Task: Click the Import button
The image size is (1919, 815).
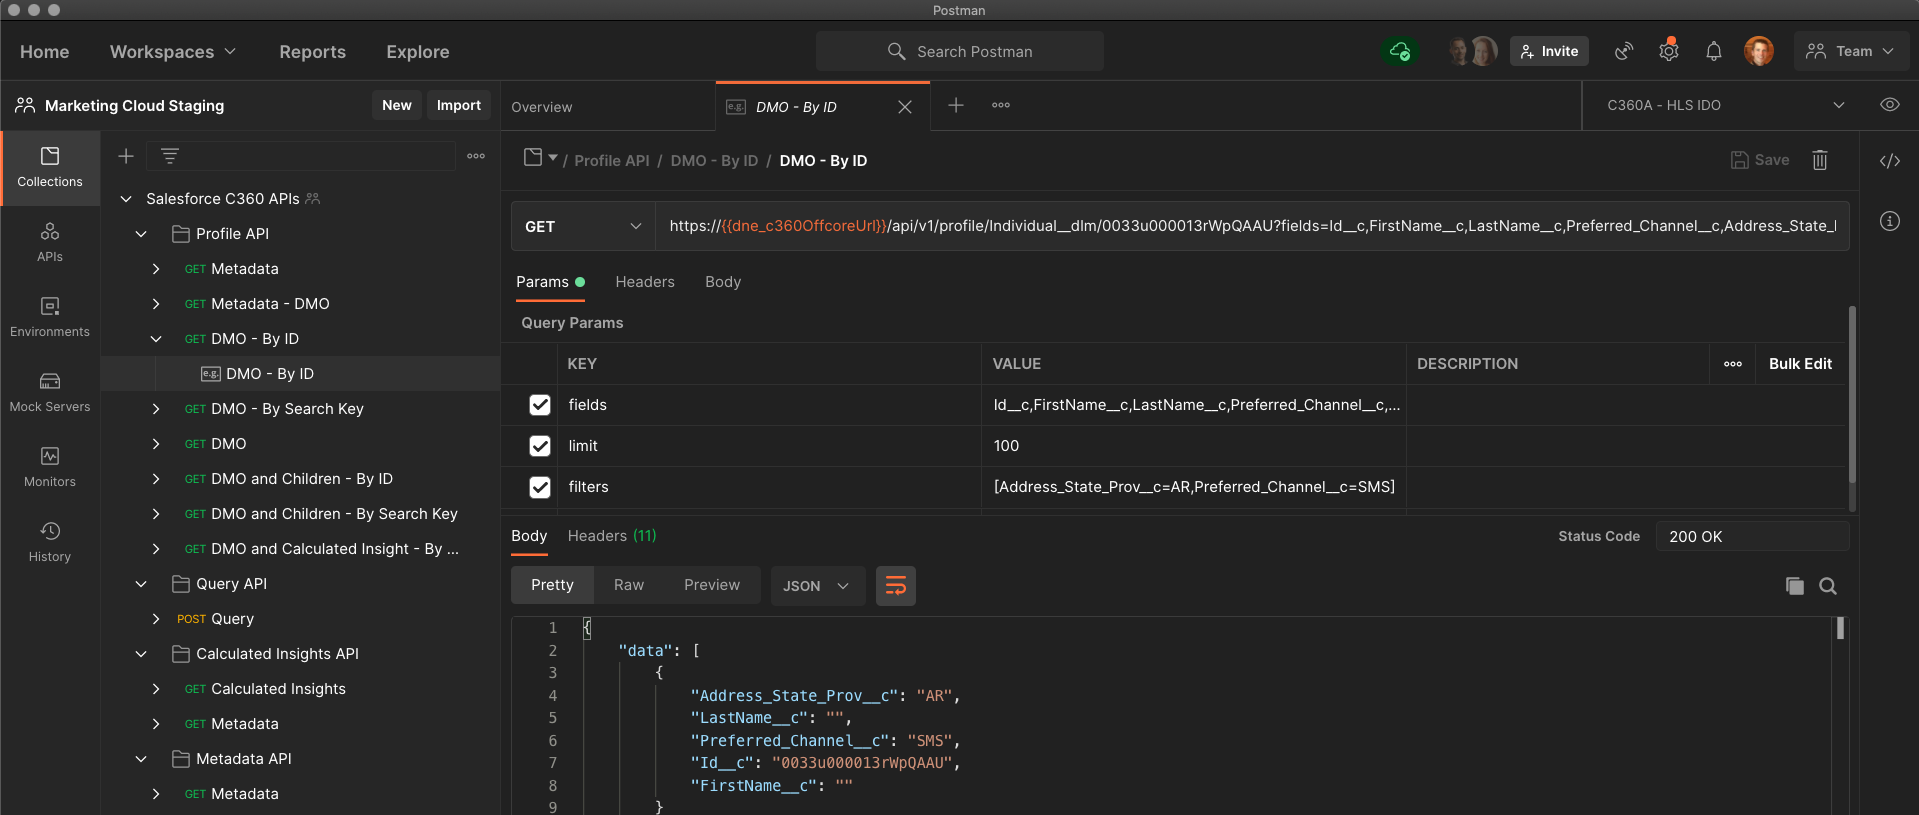Action: point(459,105)
